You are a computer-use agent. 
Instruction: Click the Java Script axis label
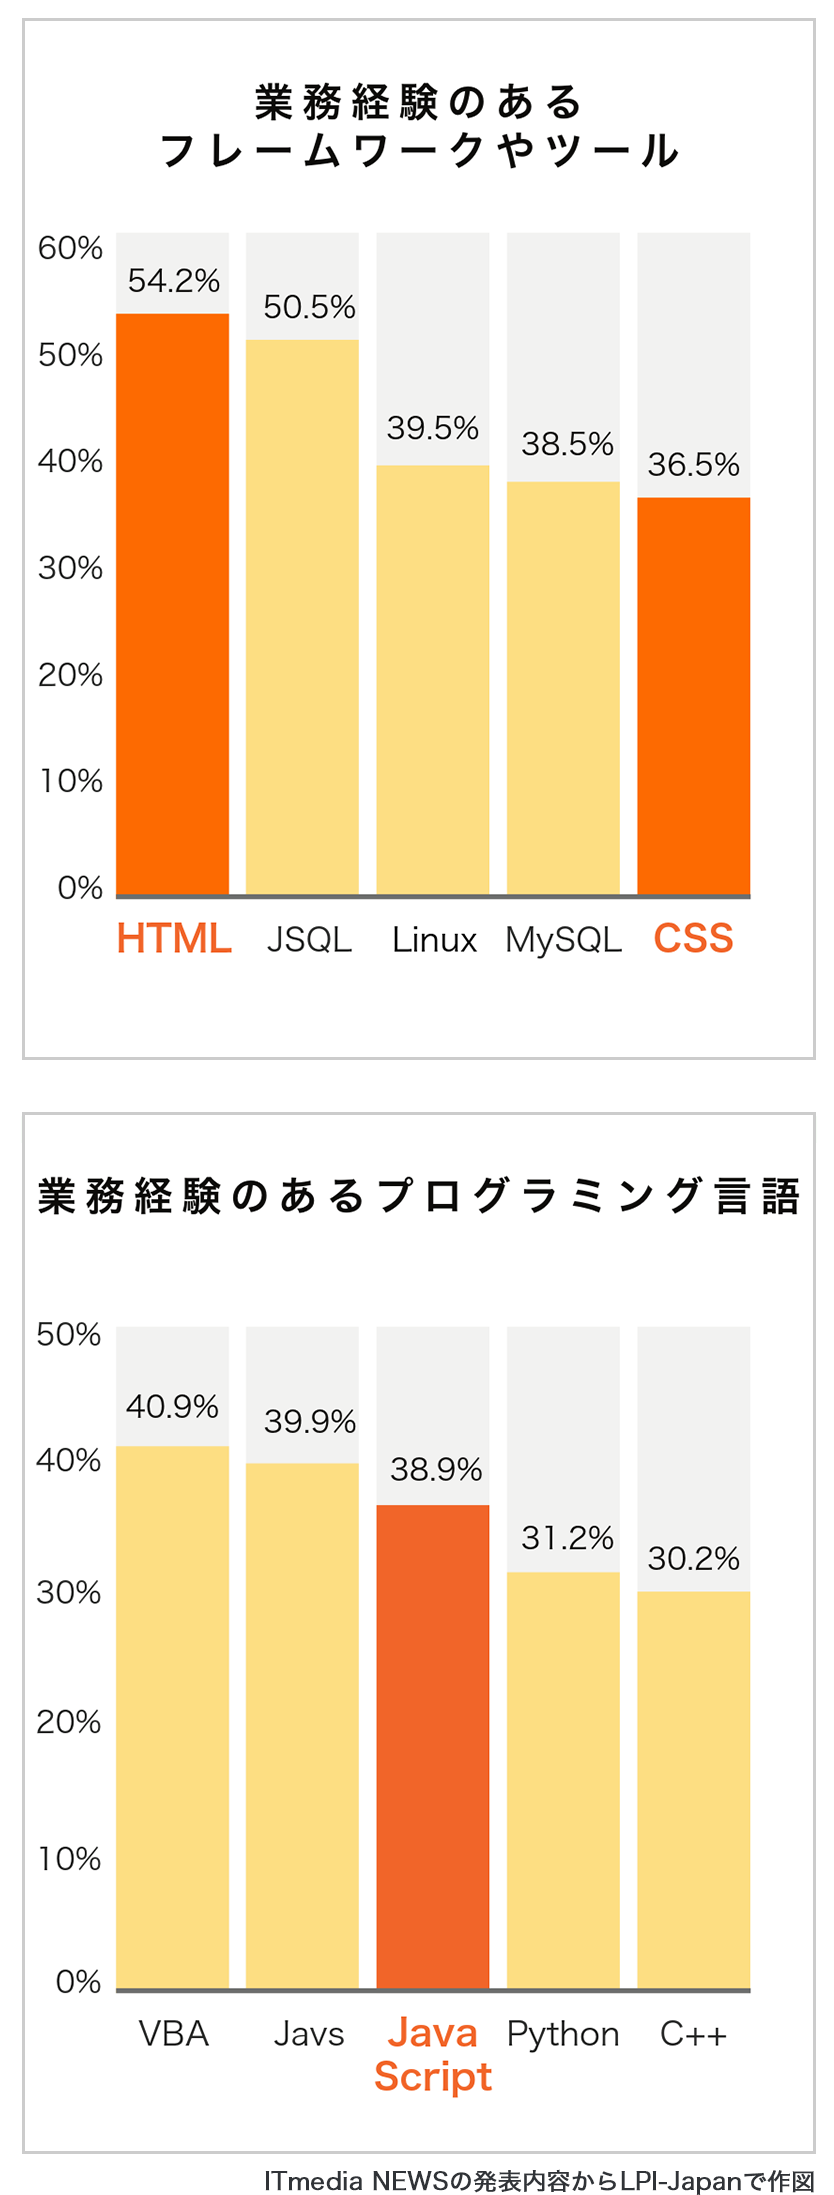[x=433, y=2054]
